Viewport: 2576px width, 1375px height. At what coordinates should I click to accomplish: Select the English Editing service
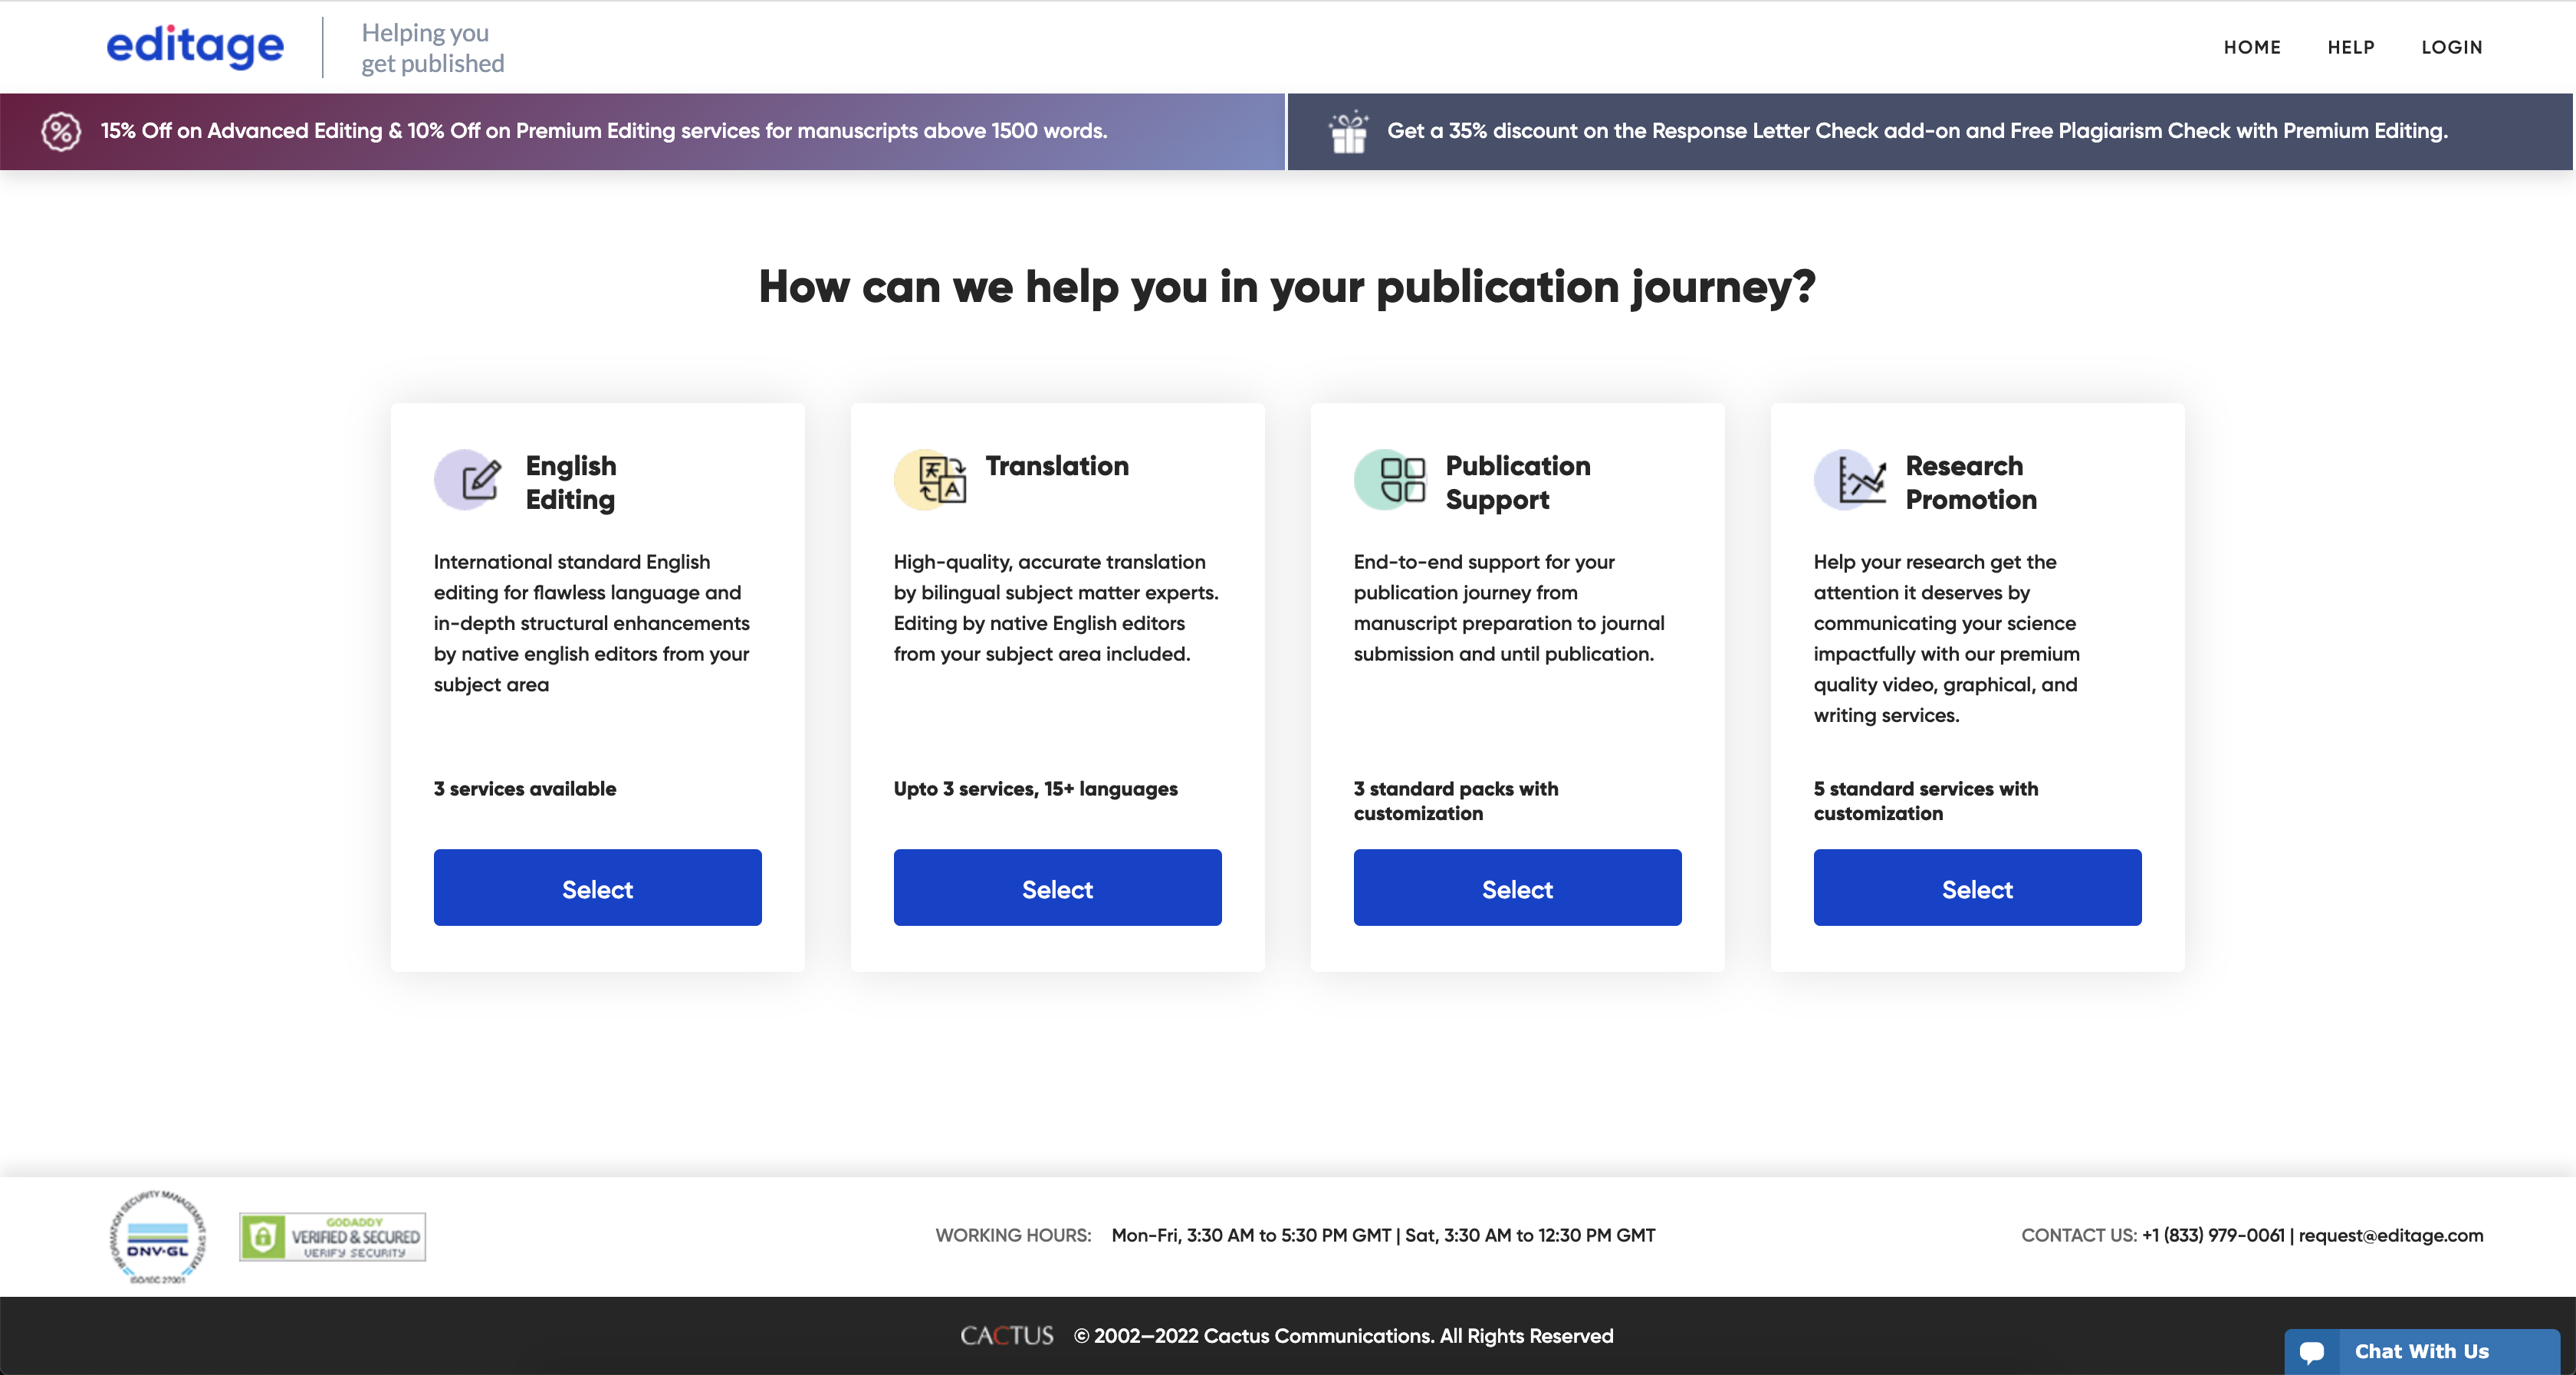click(598, 888)
